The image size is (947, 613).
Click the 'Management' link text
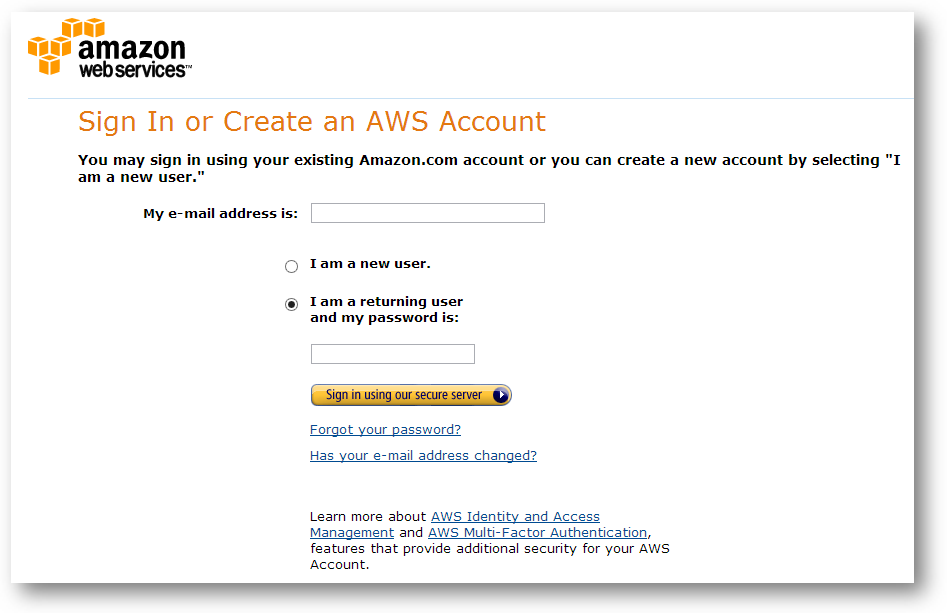click(x=352, y=533)
